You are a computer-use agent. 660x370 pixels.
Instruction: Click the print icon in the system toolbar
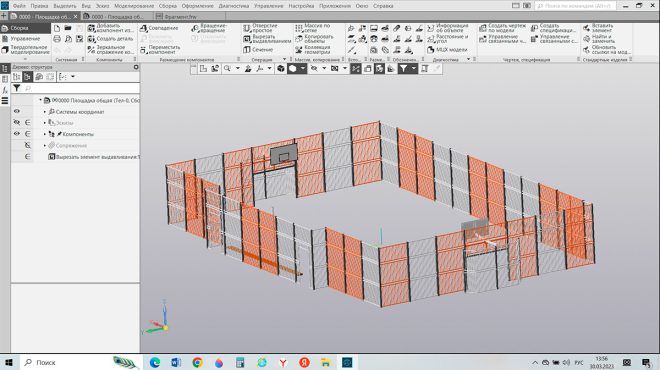coord(57,39)
